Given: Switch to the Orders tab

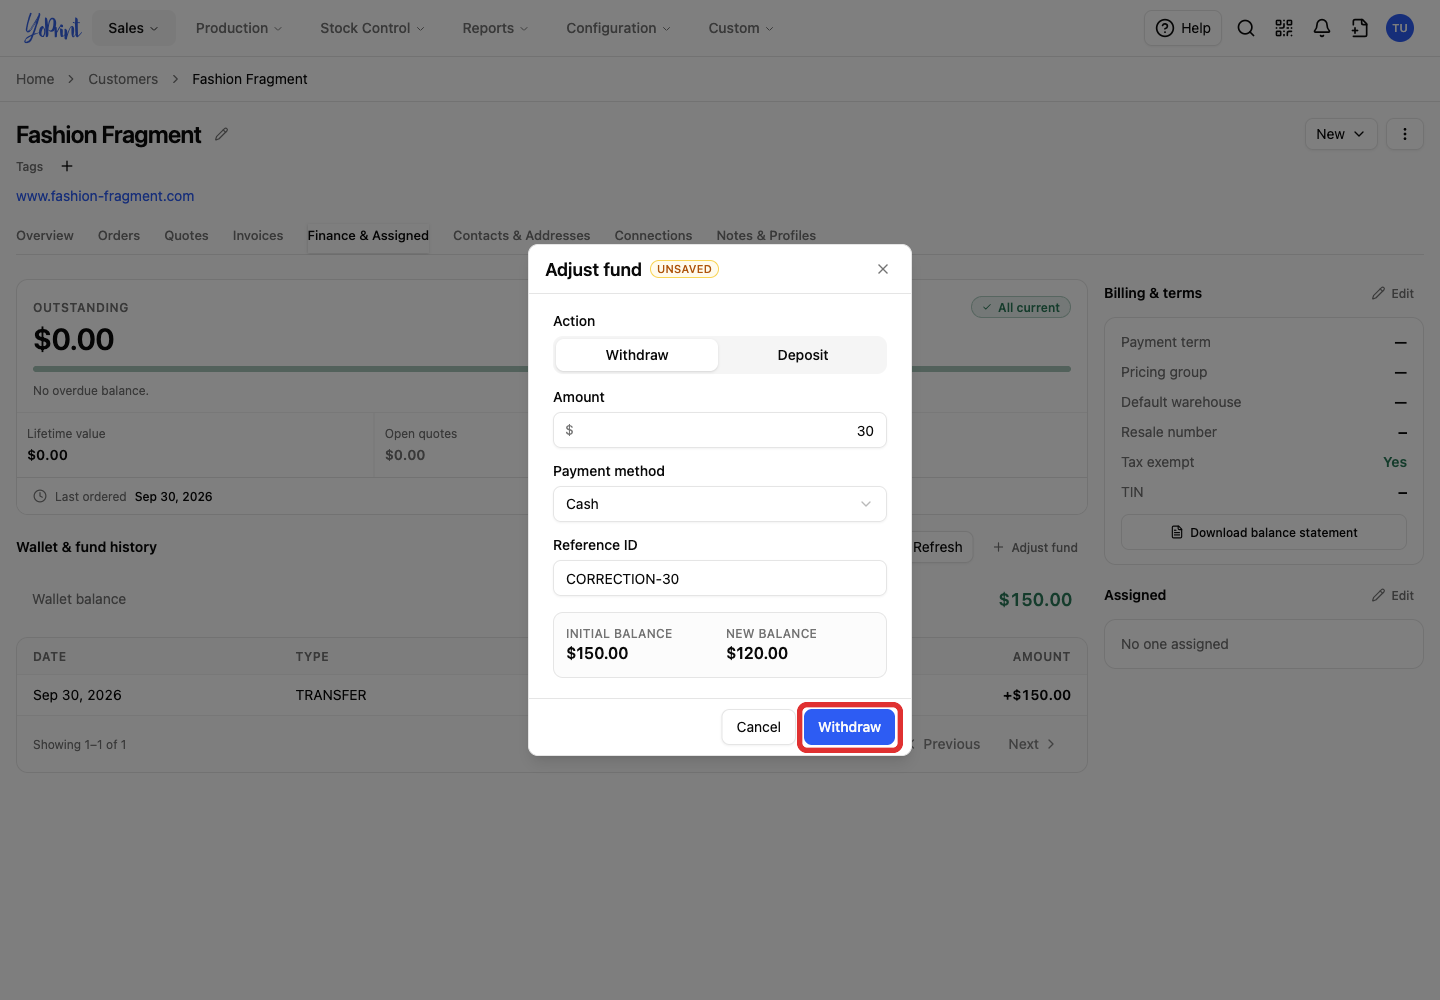Looking at the screenshot, I should point(119,236).
